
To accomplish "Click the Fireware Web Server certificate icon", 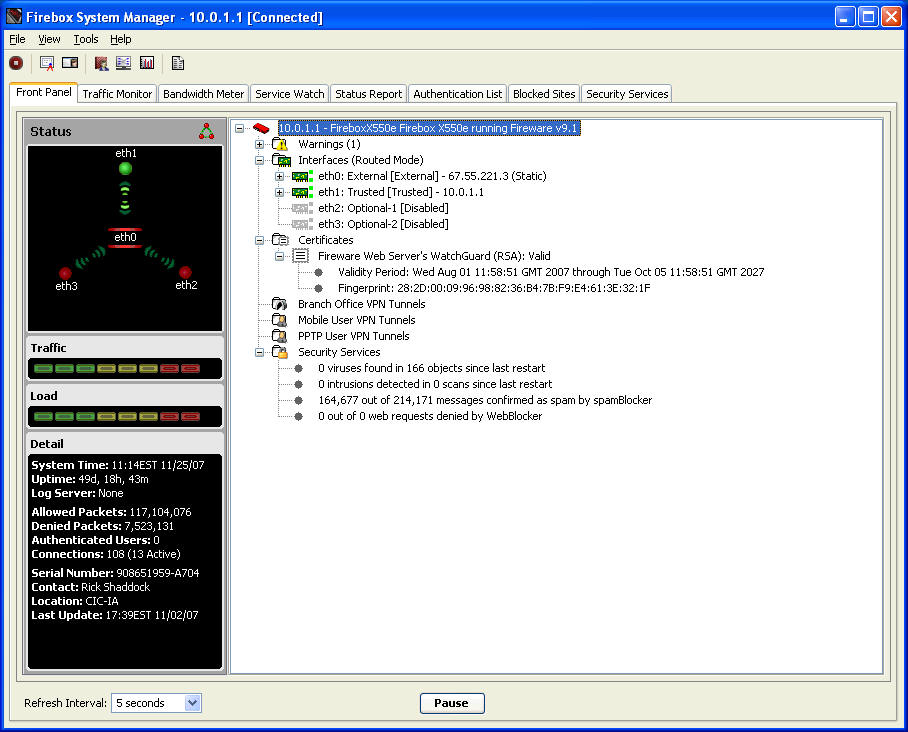I will tap(301, 256).
